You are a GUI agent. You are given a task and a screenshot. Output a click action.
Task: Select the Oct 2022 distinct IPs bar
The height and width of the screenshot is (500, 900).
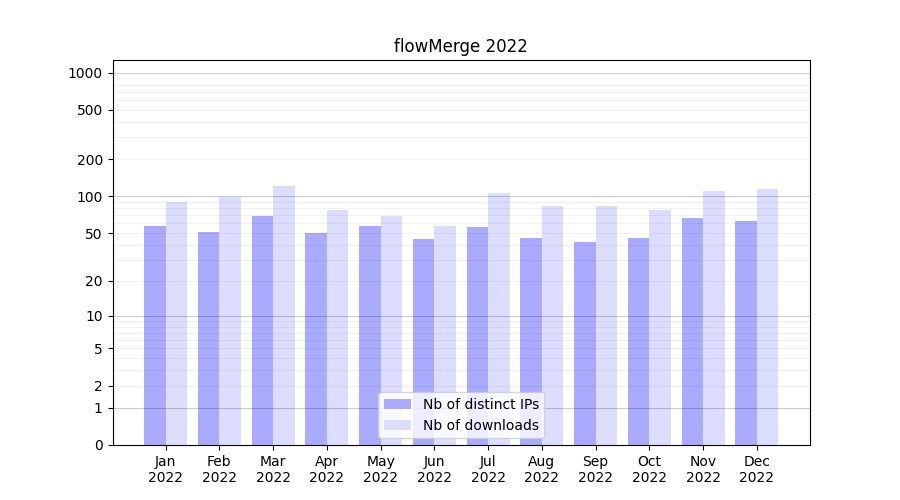click(x=638, y=341)
